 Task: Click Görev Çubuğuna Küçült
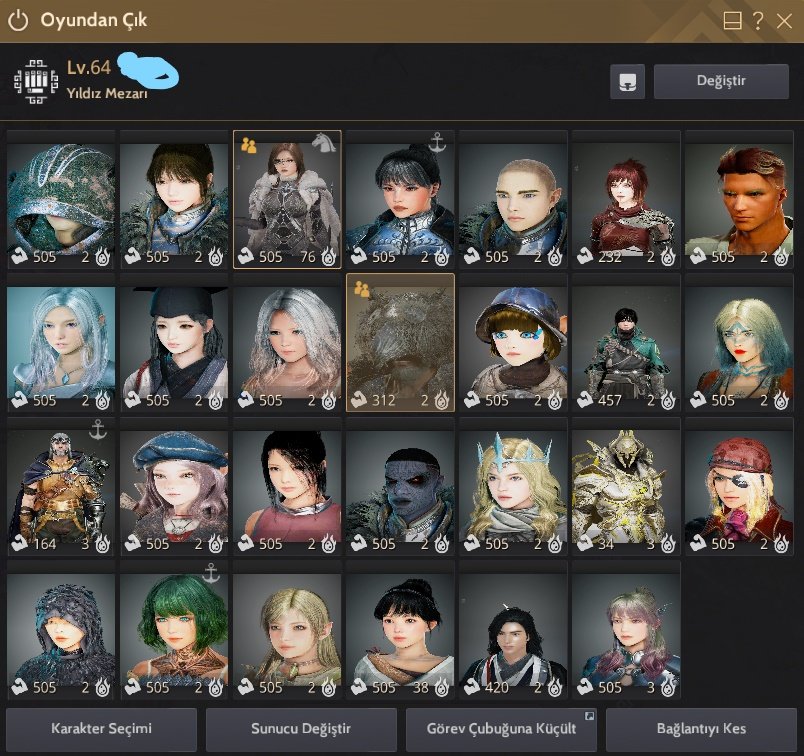[x=501, y=729]
